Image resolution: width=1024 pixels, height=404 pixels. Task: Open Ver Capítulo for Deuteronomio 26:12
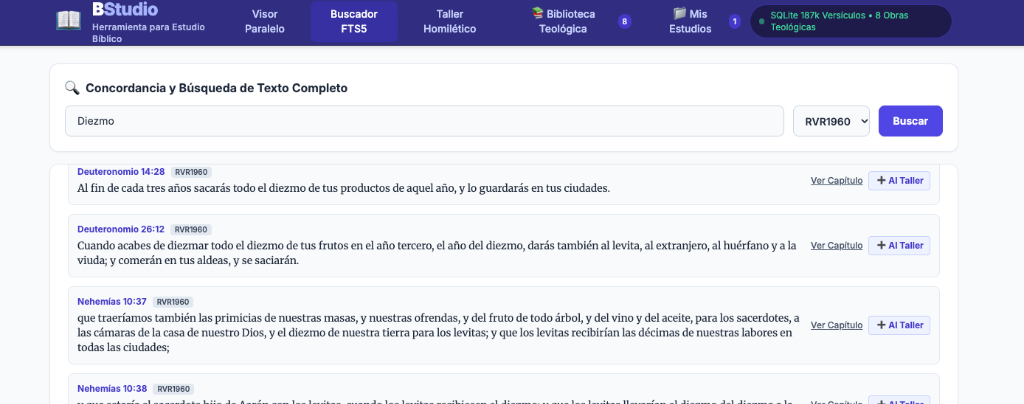[837, 245]
